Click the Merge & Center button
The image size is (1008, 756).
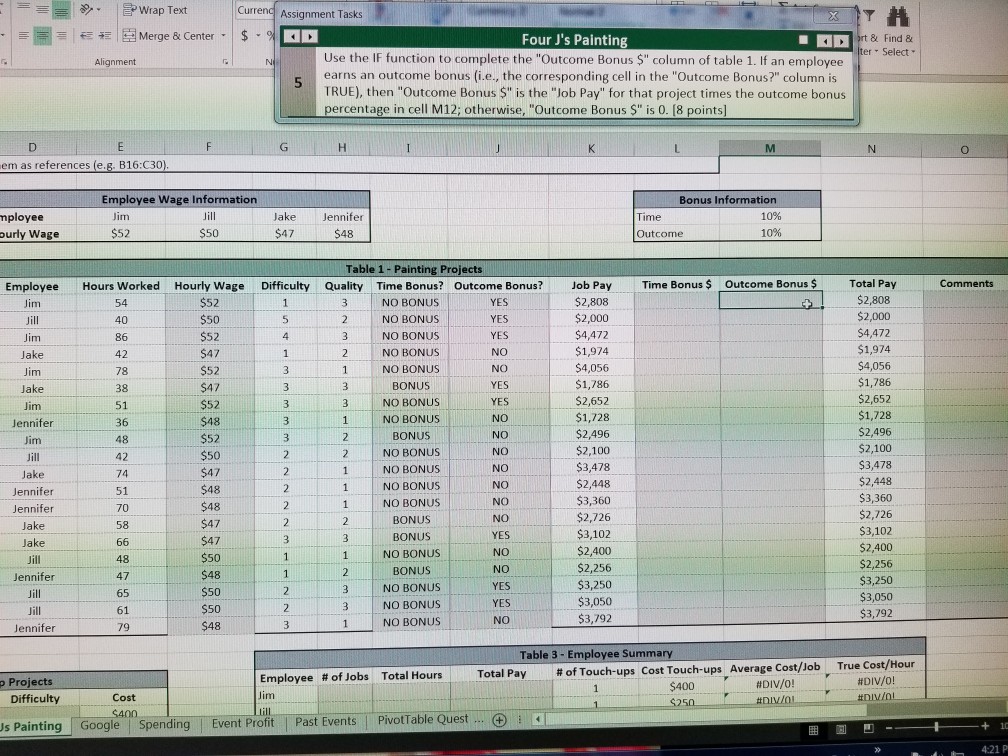tap(168, 36)
